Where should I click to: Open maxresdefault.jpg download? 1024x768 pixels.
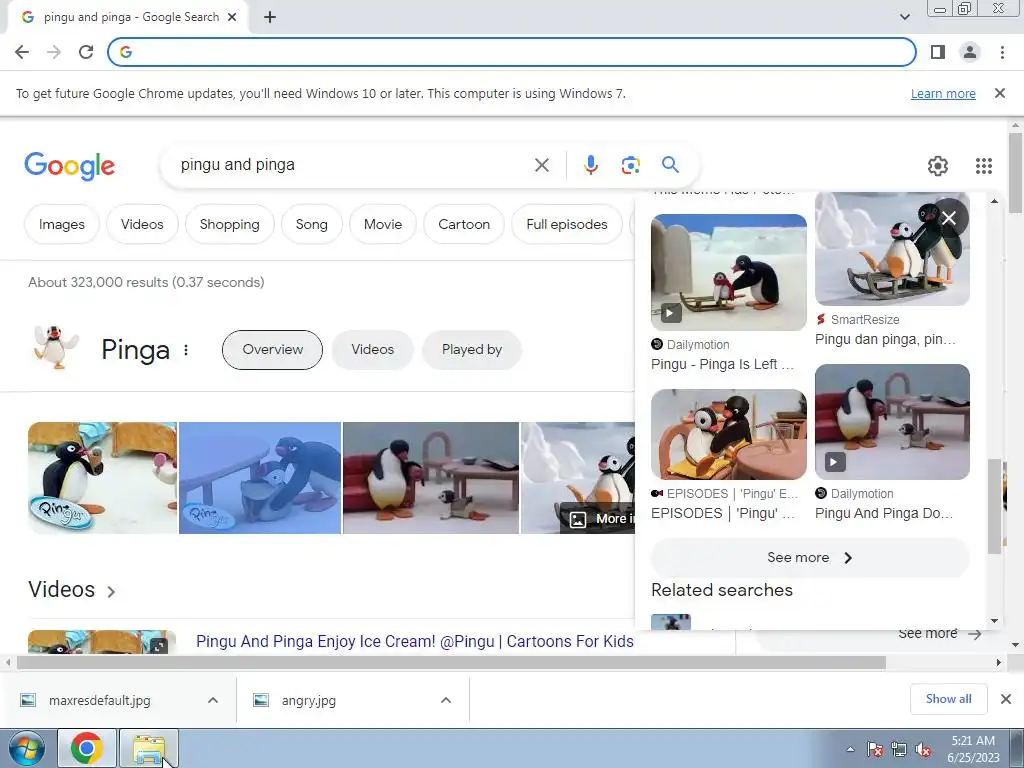tap(99, 701)
